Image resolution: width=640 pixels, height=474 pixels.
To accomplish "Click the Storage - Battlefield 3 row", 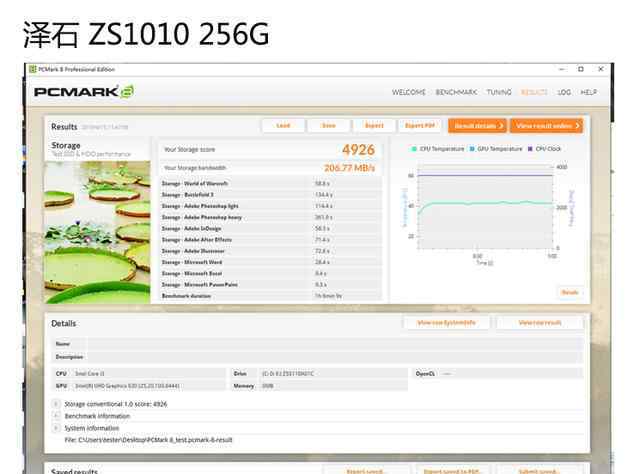I will pyautogui.click(x=271, y=195).
